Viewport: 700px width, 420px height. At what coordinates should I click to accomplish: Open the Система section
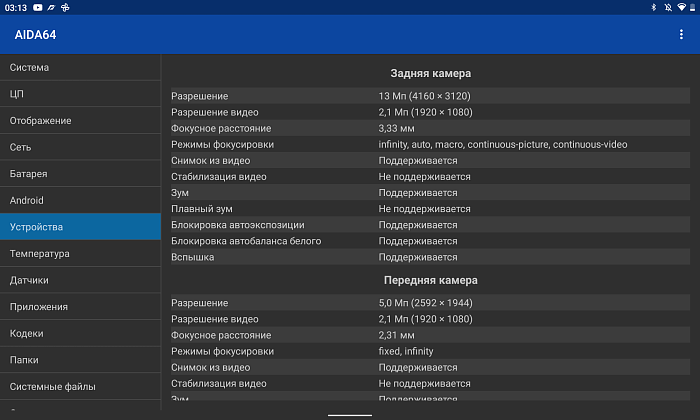click(x=80, y=67)
